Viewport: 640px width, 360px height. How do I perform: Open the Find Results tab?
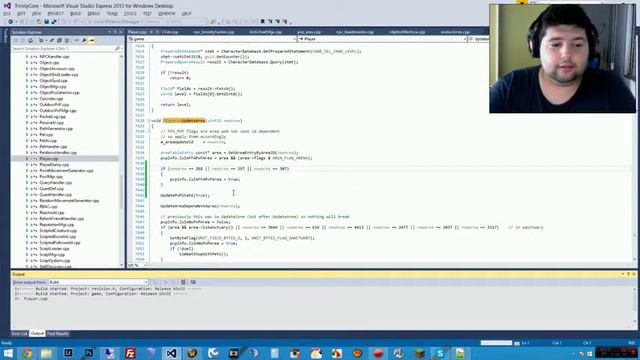[x=58, y=334]
